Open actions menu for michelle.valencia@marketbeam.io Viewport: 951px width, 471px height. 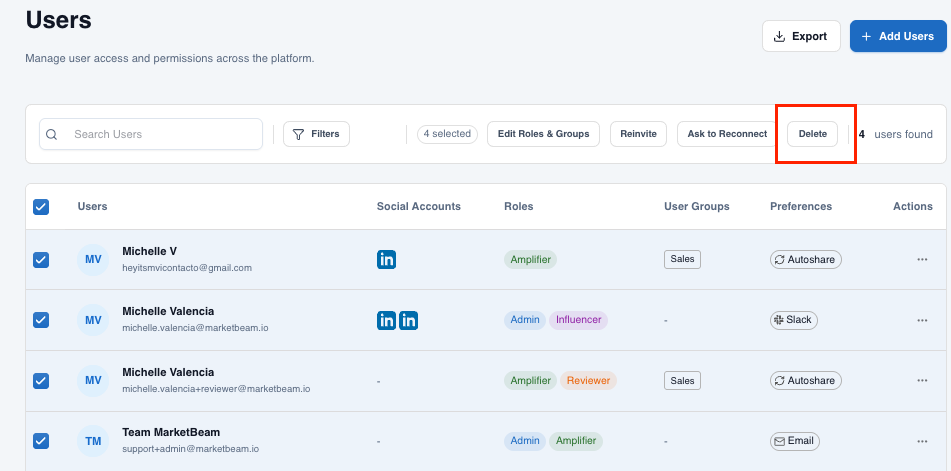coord(922,320)
